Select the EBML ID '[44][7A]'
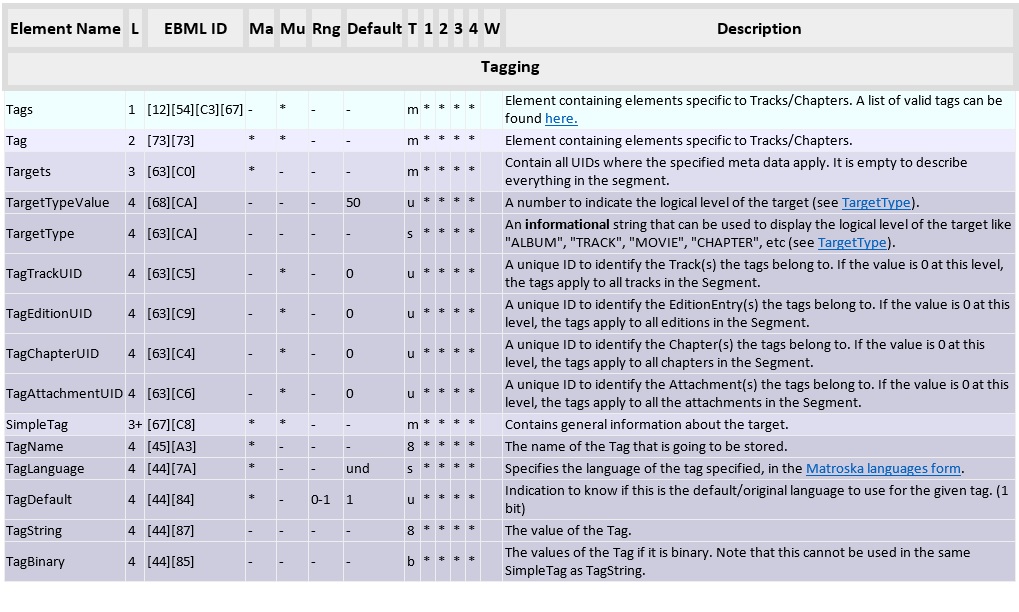The image size is (1019, 612). point(172,468)
